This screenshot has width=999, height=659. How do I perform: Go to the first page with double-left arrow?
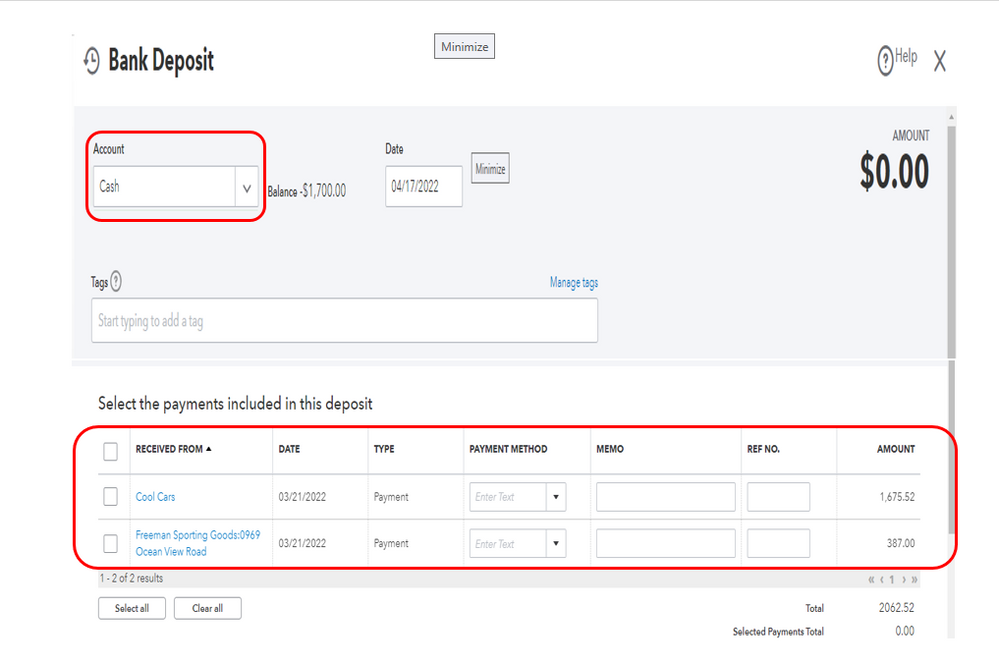click(x=871, y=579)
